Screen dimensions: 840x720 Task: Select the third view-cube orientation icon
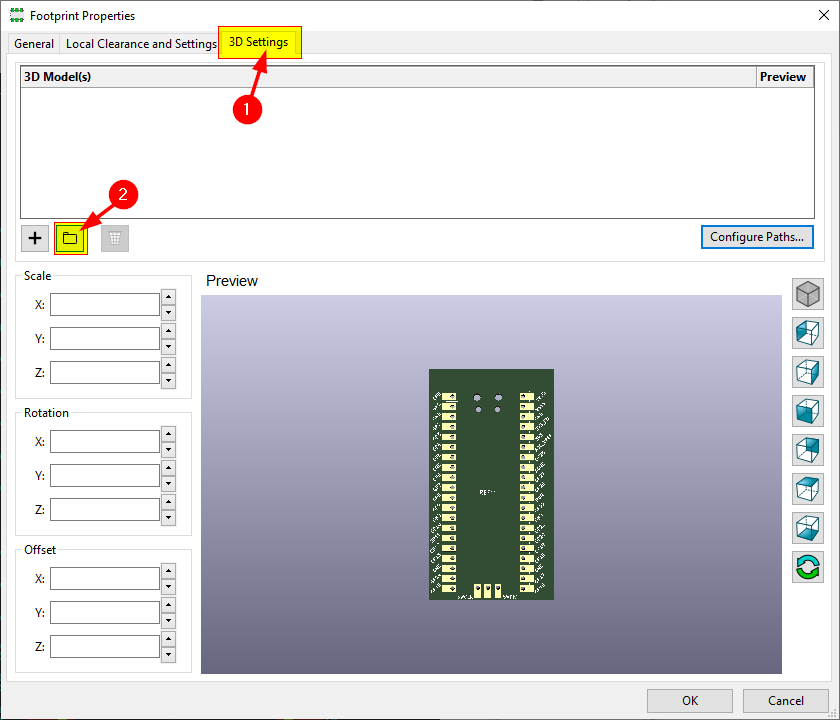pyautogui.click(x=807, y=371)
